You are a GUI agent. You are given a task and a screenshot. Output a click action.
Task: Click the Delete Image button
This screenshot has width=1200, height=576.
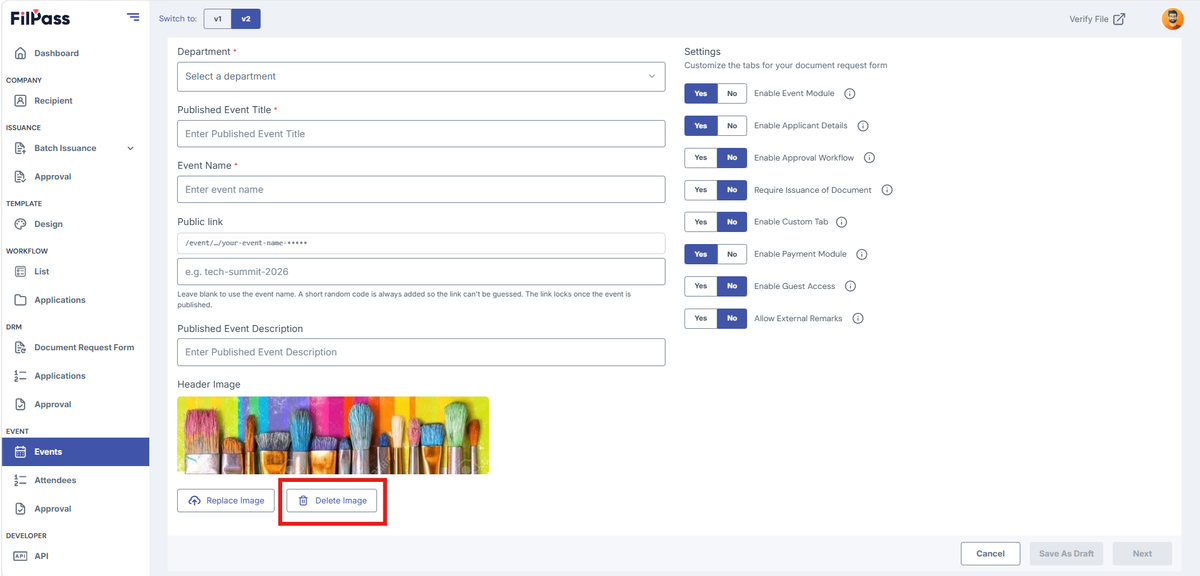coord(332,500)
